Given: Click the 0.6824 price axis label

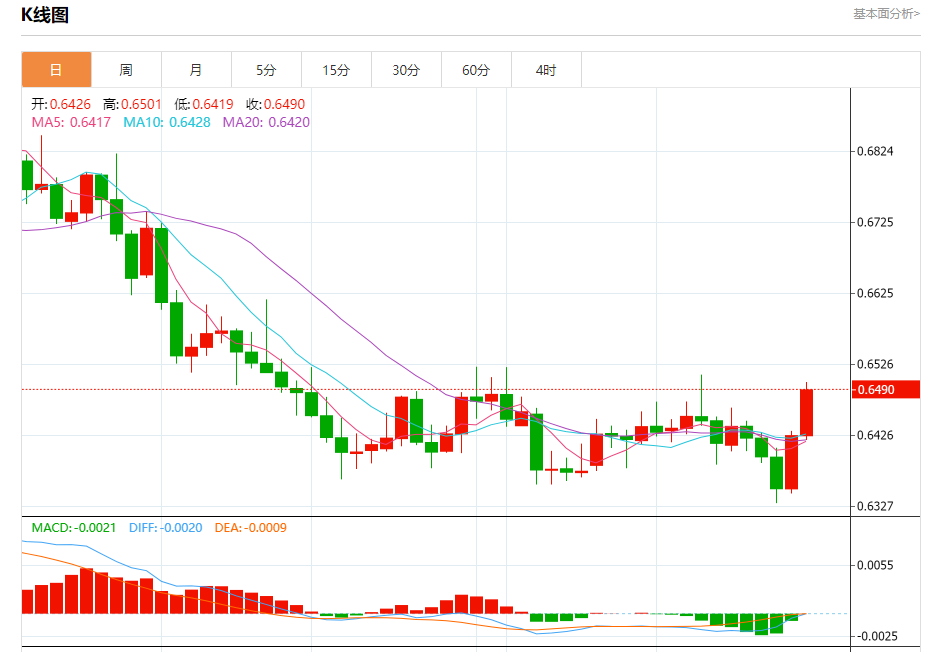Looking at the screenshot, I should [x=875, y=151].
